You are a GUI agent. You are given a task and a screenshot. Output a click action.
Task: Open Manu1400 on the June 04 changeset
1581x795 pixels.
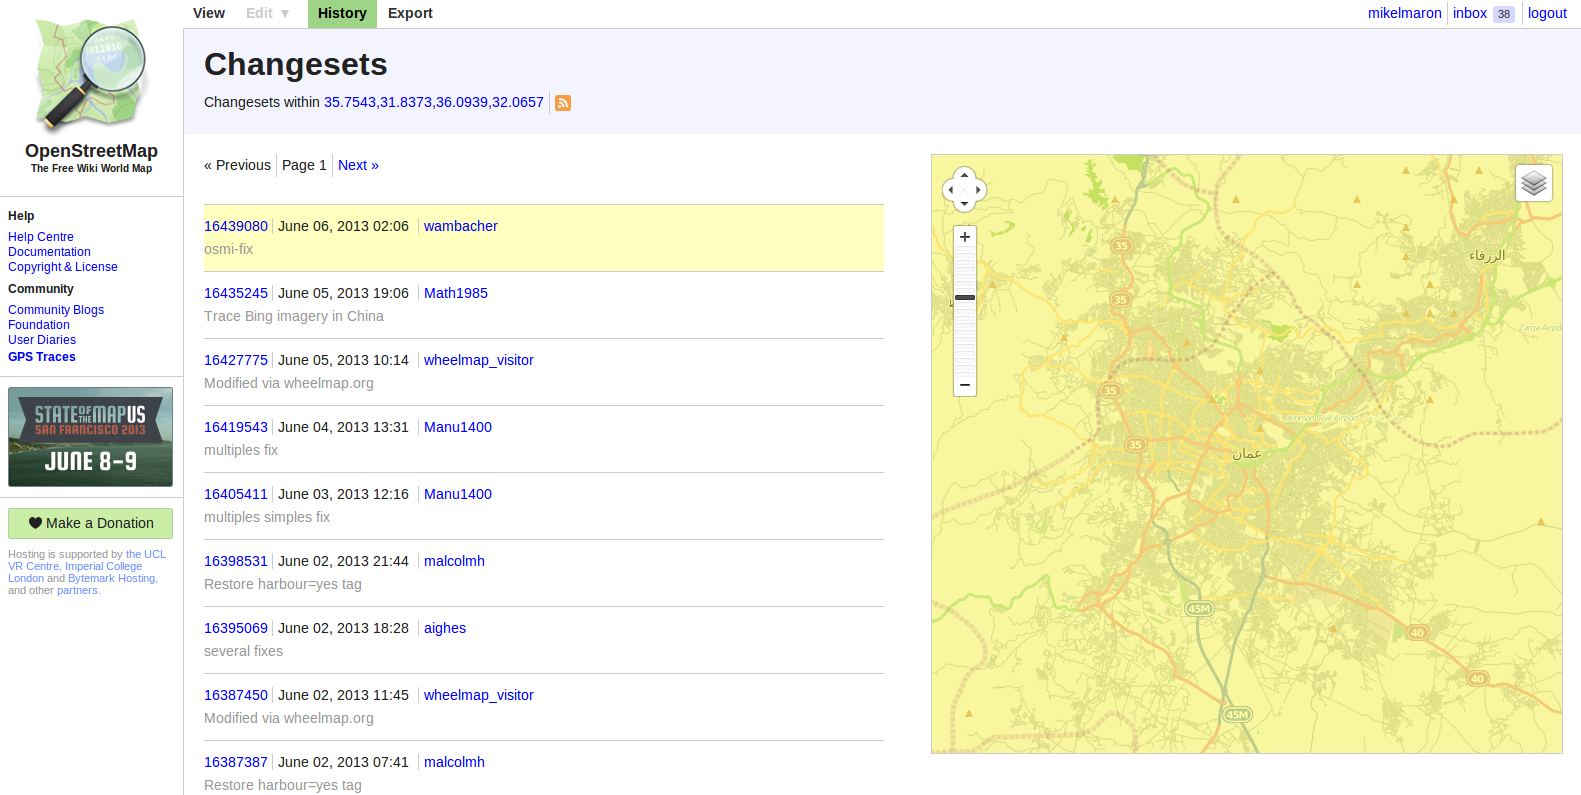(458, 427)
